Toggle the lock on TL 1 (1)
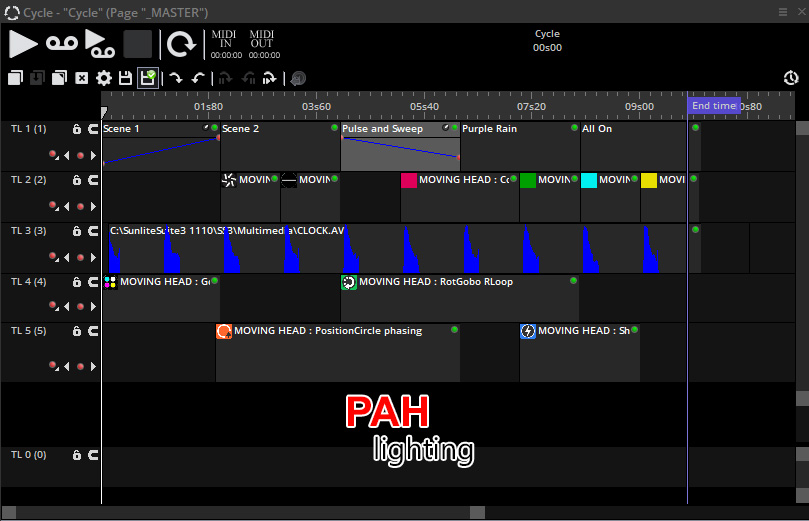This screenshot has width=809, height=521. (77, 129)
